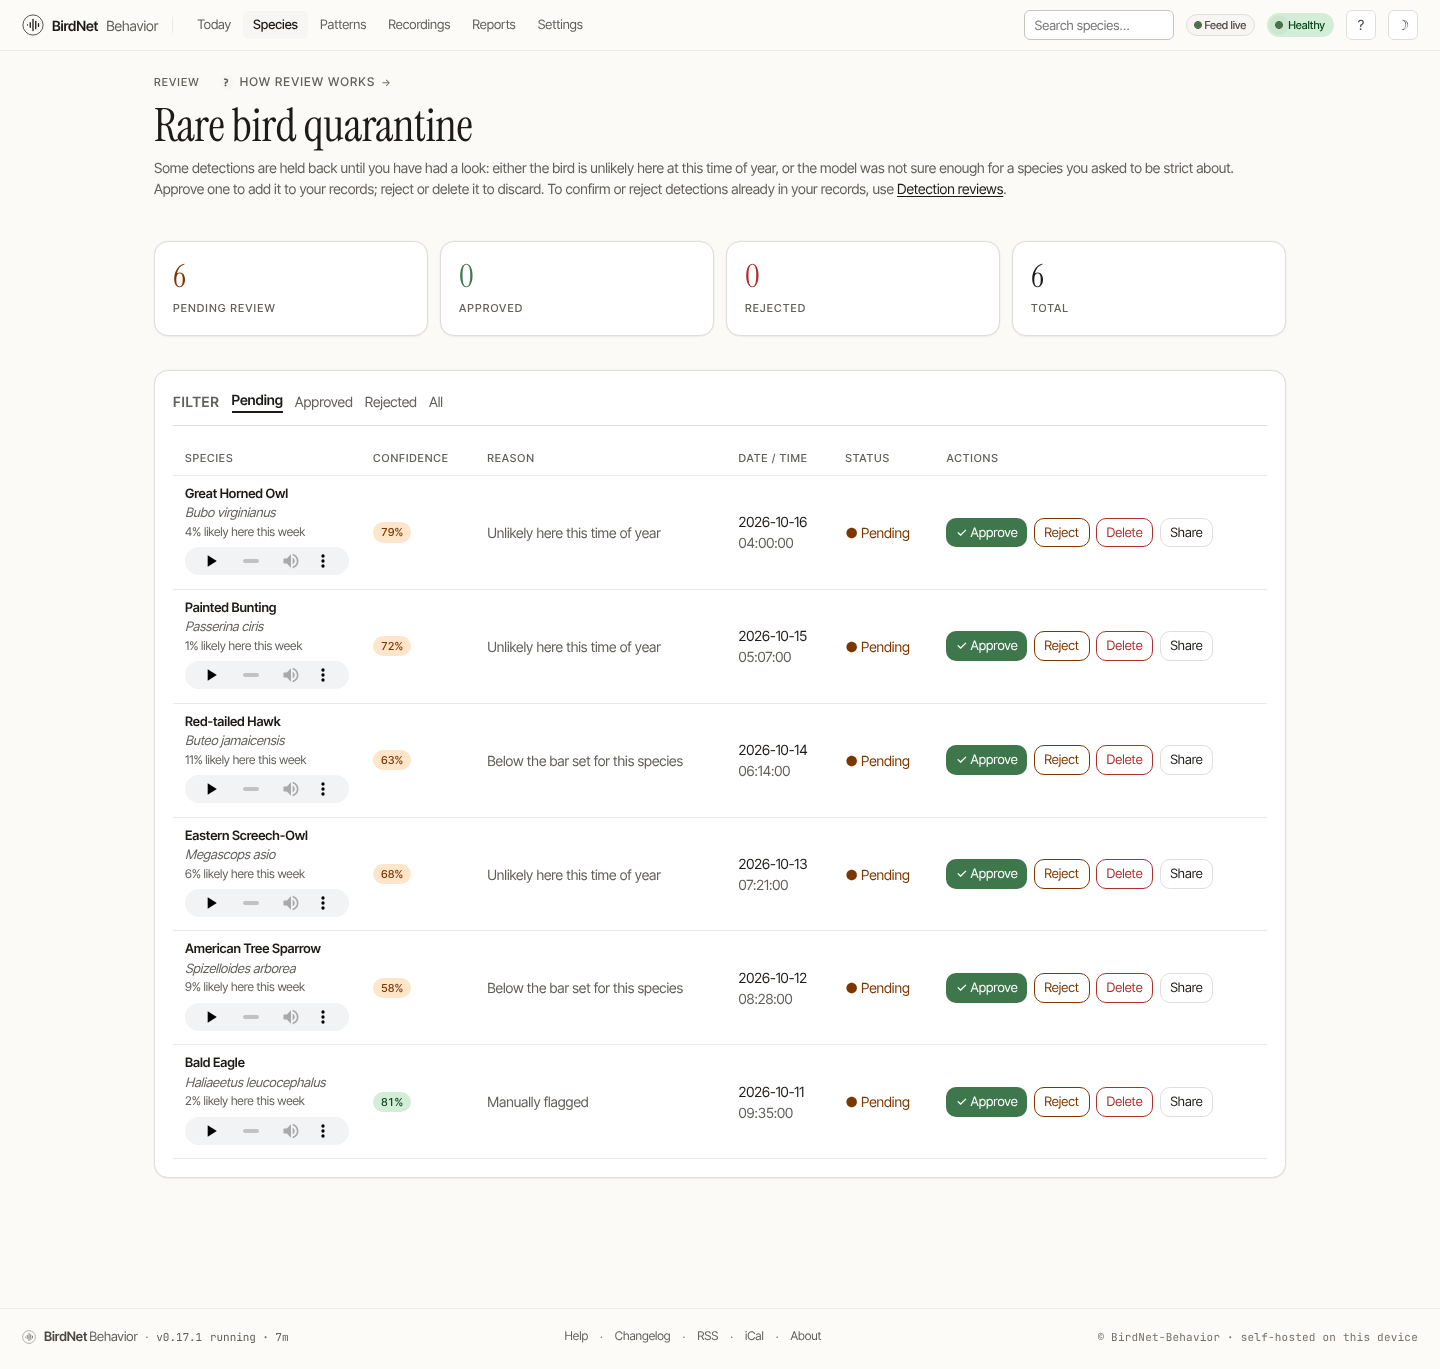The width and height of the screenshot is (1440, 1369).
Task: Show the Approved filter tab
Action: [x=324, y=402]
